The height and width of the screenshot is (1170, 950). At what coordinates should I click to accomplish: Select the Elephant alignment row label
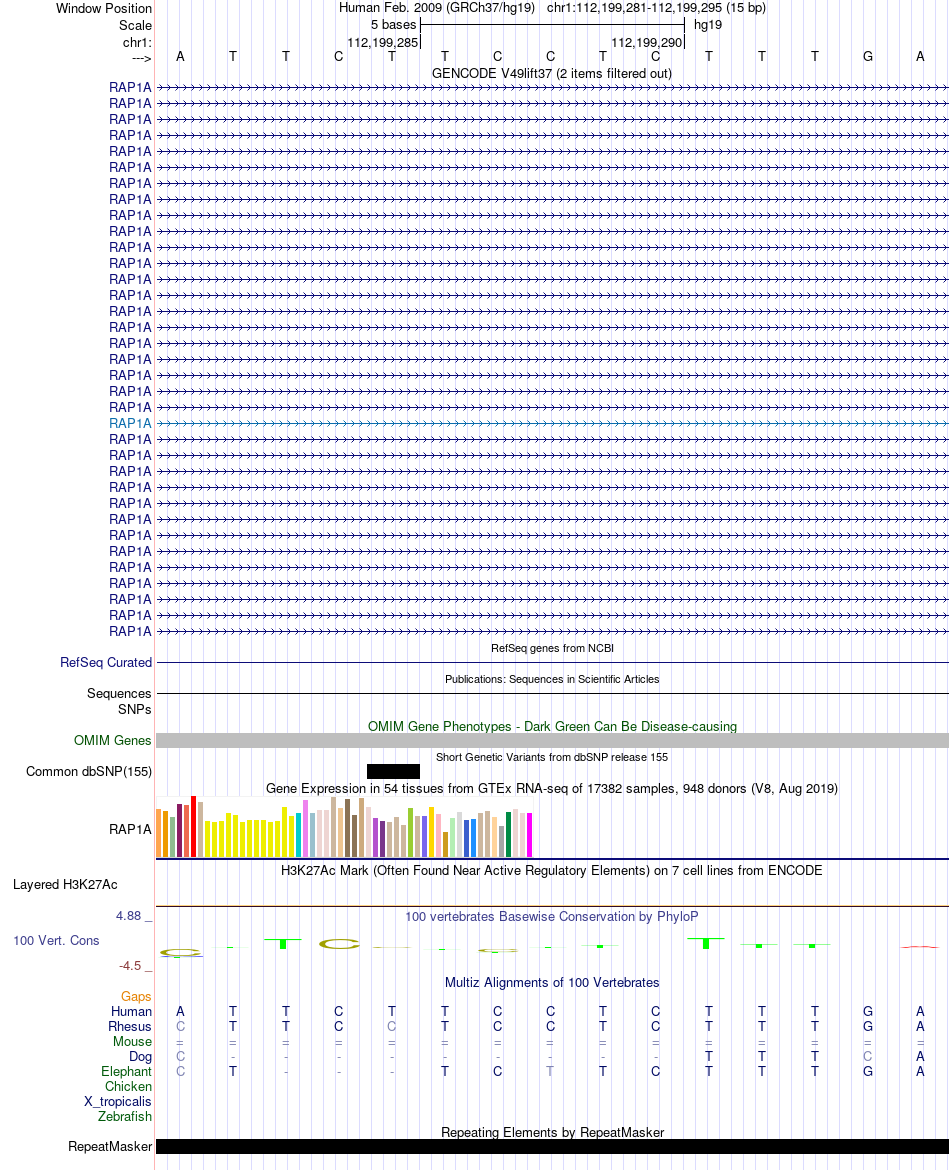pos(126,1072)
